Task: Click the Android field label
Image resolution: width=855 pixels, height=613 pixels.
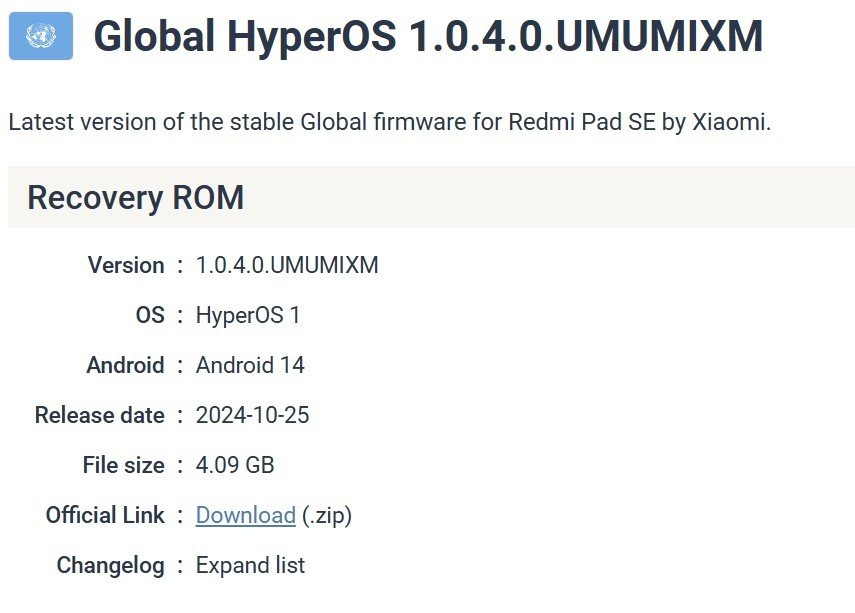Action: coord(125,365)
